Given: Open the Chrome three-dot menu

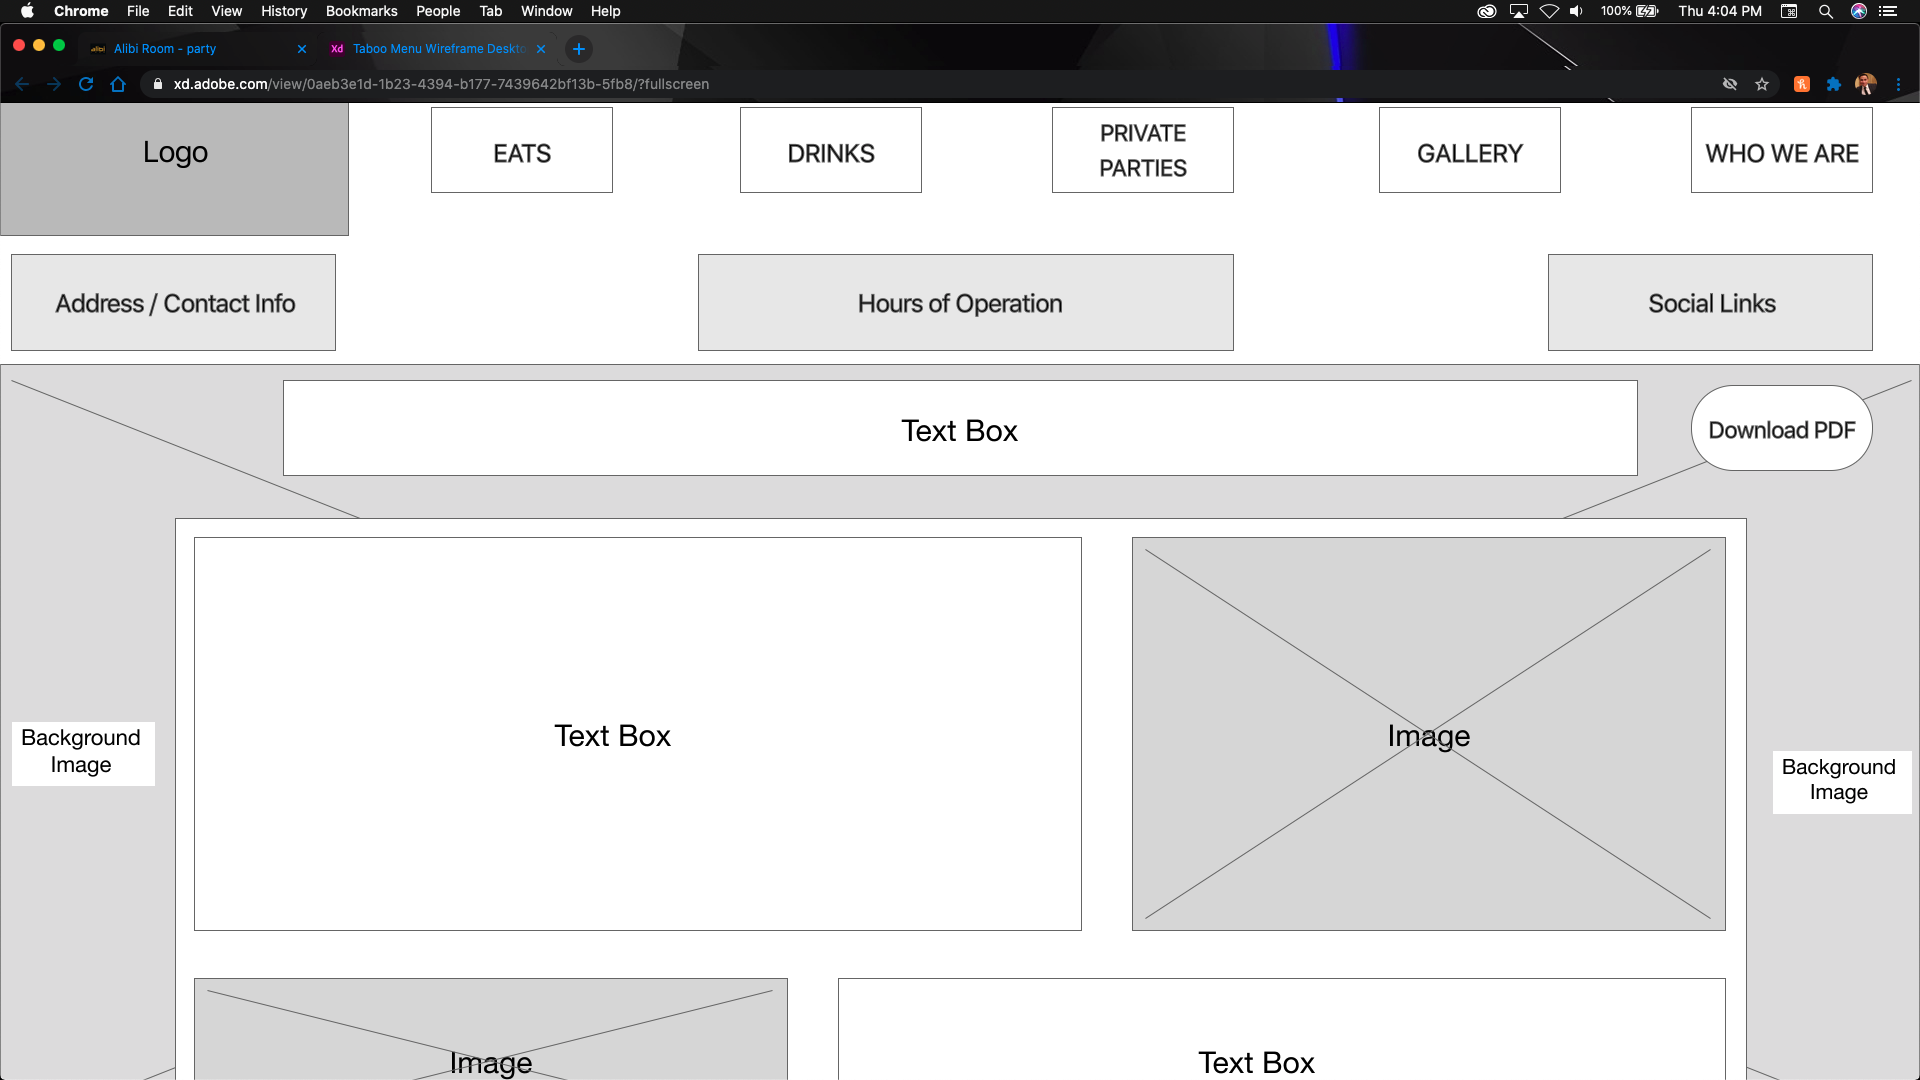Looking at the screenshot, I should (1898, 84).
